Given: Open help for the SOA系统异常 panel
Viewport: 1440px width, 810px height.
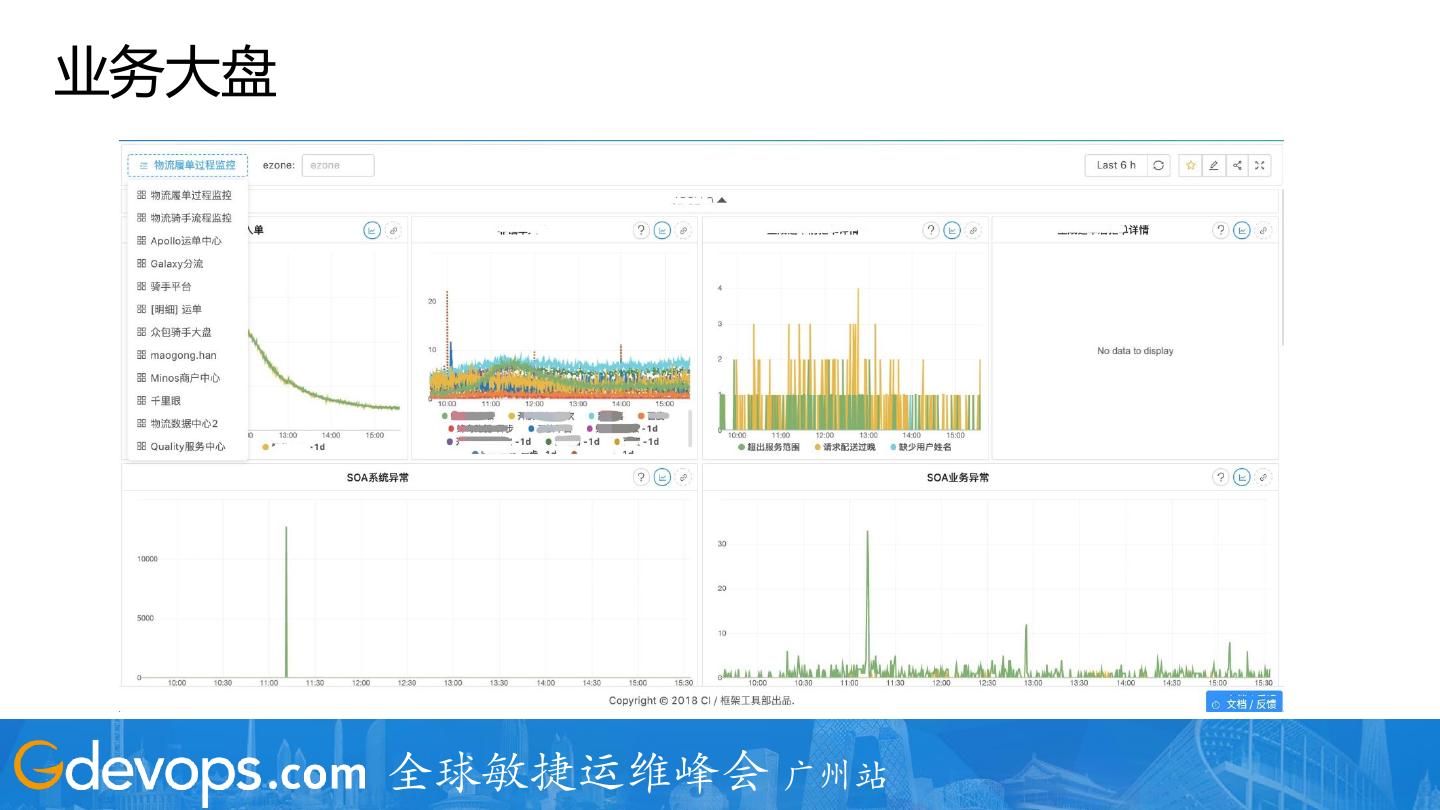Looking at the screenshot, I should click(x=641, y=477).
